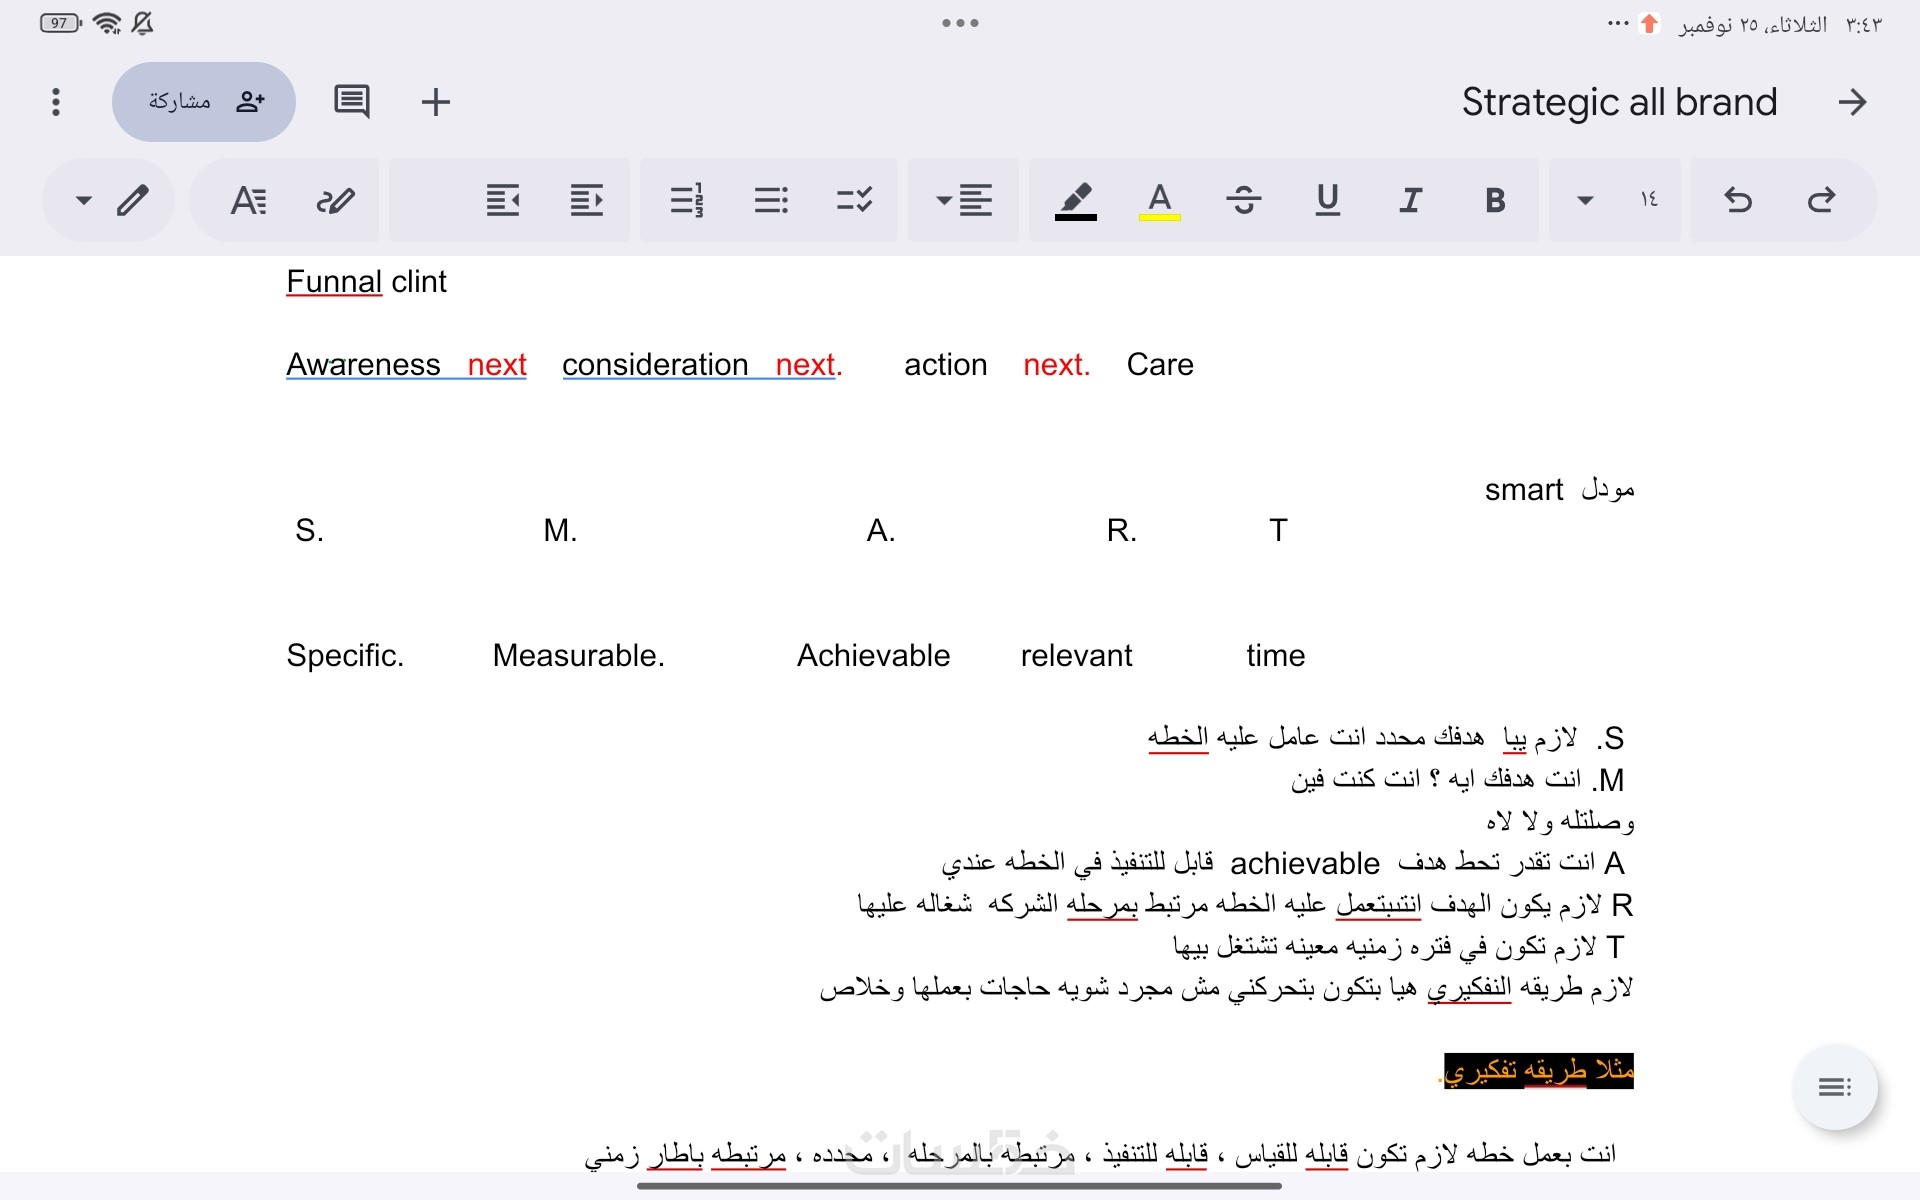This screenshot has height=1200, width=1920.
Task: Toggle Italic formatting
Action: point(1410,200)
